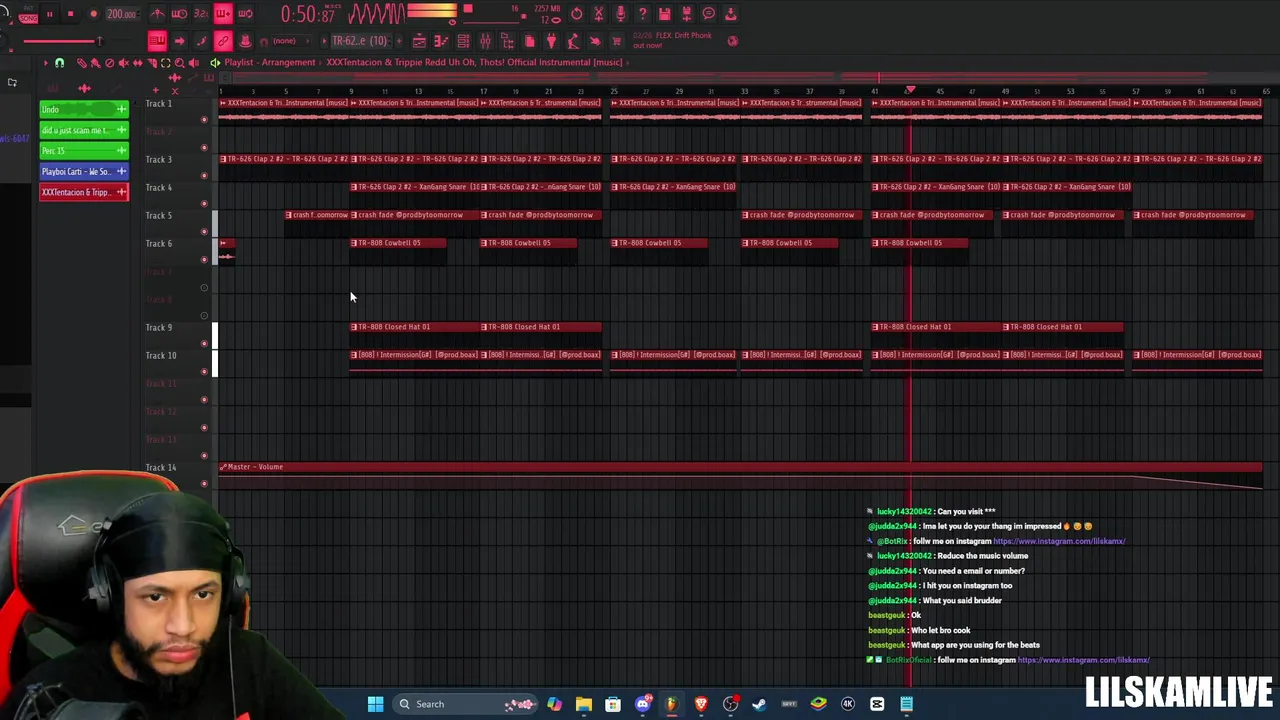This screenshot has width=1280, height=720.
Task: Mute Track 5 with its dot
Action: pos(204,232)
